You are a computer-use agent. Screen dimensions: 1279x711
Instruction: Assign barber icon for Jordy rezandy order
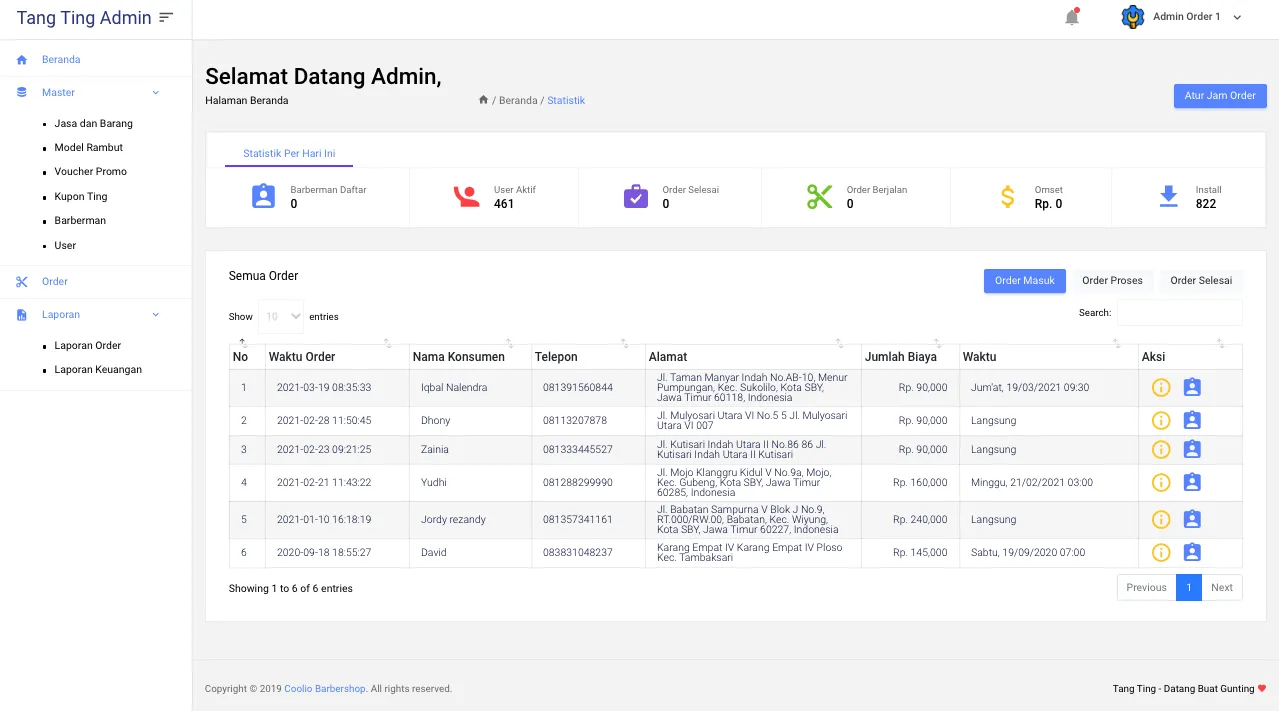[1192, 520]
